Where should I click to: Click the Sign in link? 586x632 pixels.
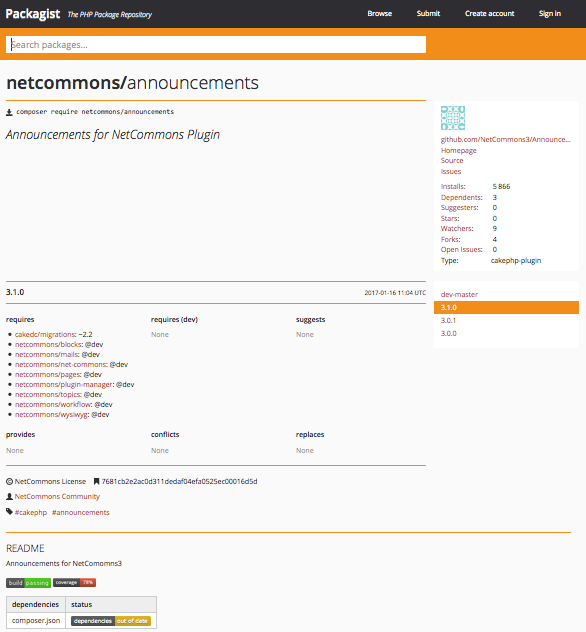[550, 14]
